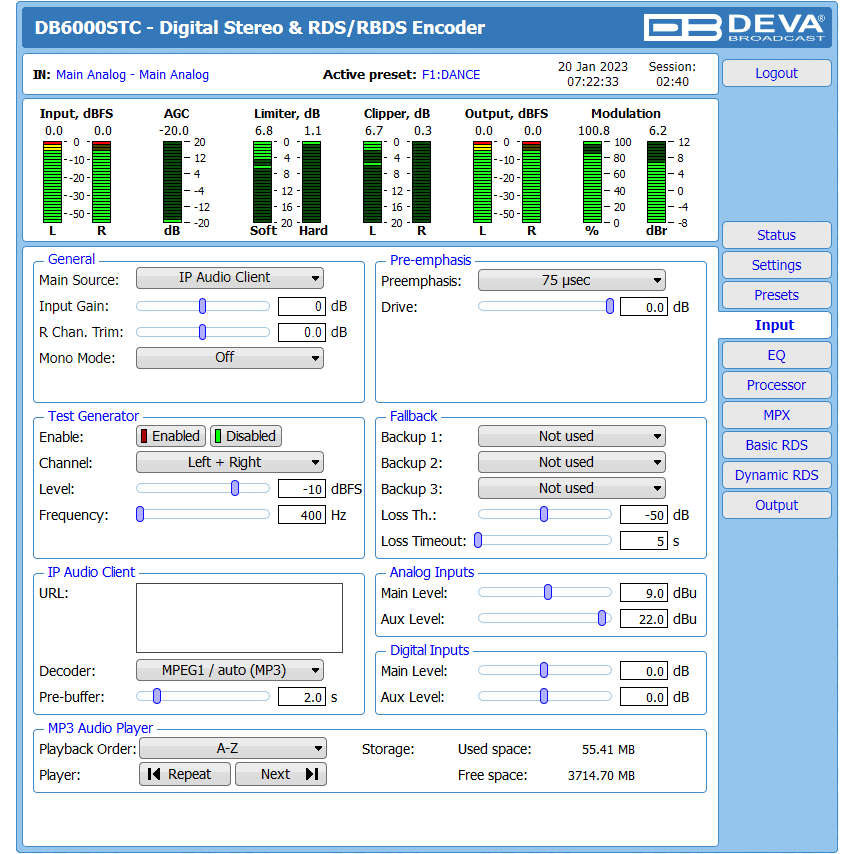Open the Basic RDS tab
Screen dimensions: 854x854
776,445
